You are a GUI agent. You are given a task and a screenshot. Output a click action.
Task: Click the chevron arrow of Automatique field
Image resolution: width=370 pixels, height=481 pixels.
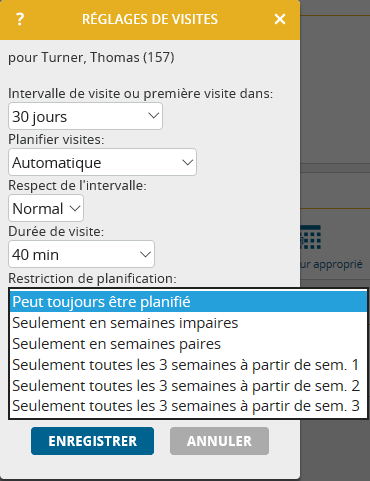(x=188, y=162)
